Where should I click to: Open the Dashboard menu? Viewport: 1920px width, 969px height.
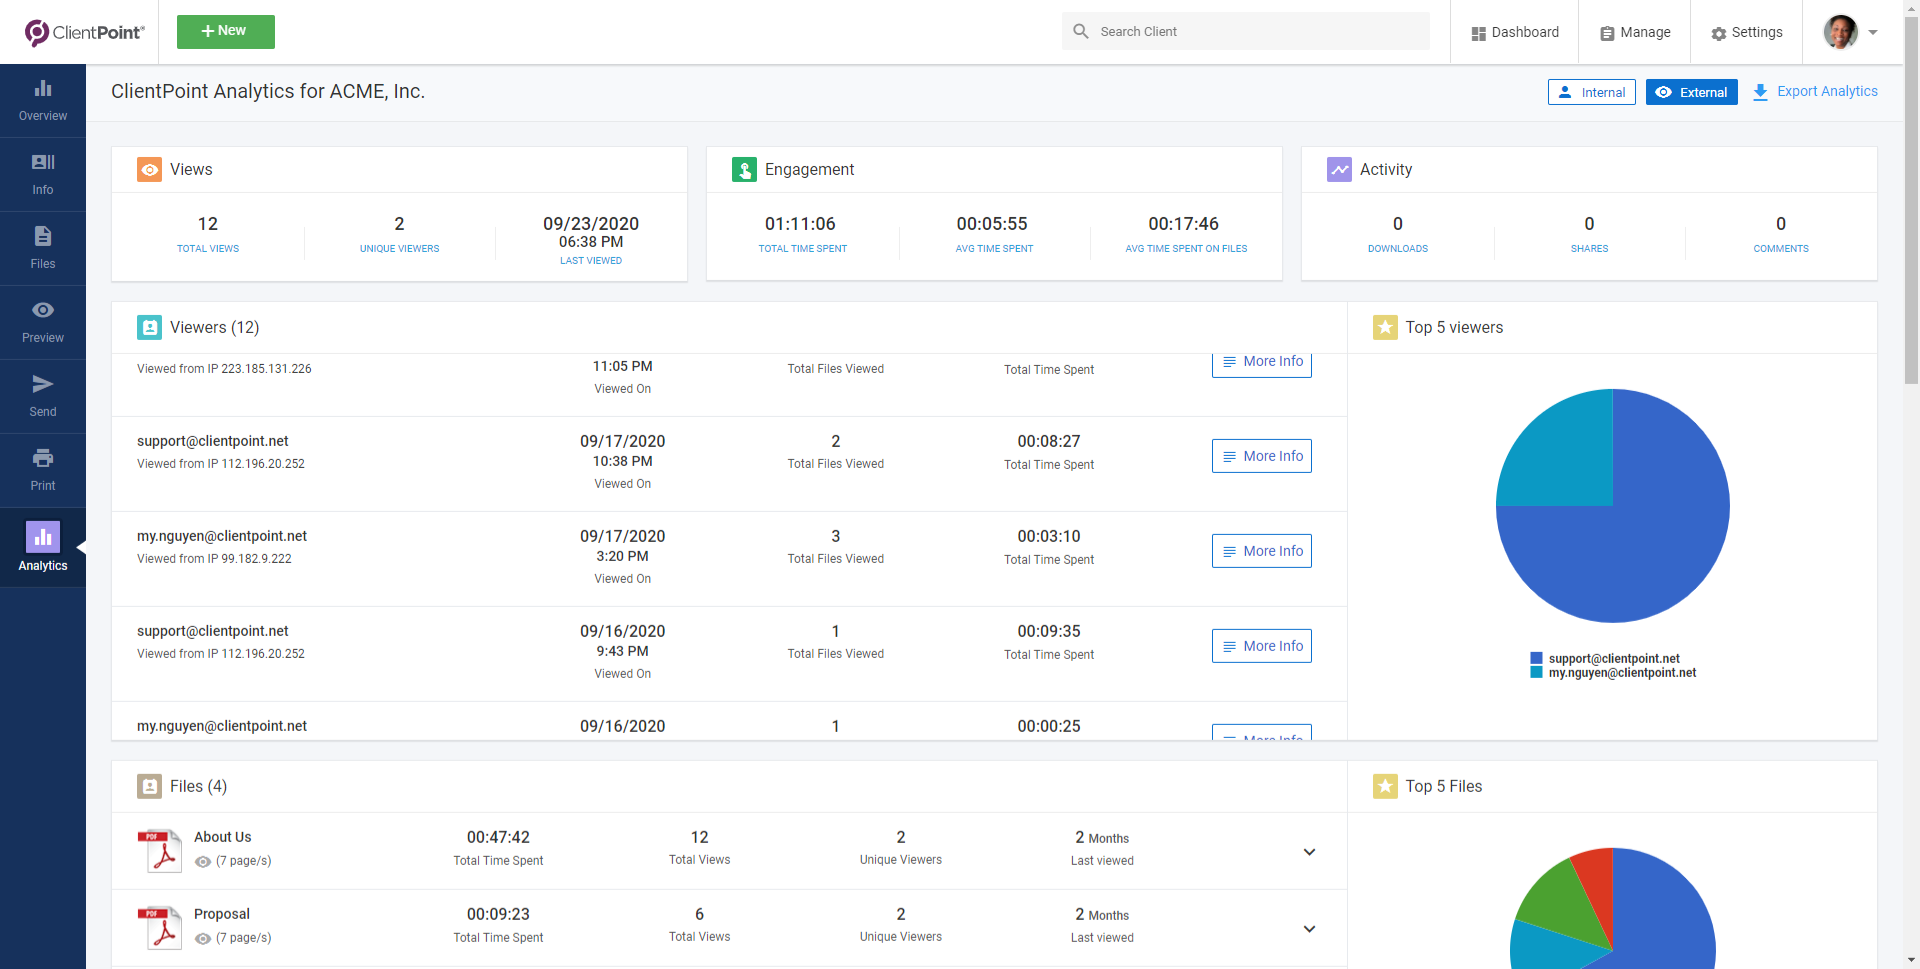1515,32
